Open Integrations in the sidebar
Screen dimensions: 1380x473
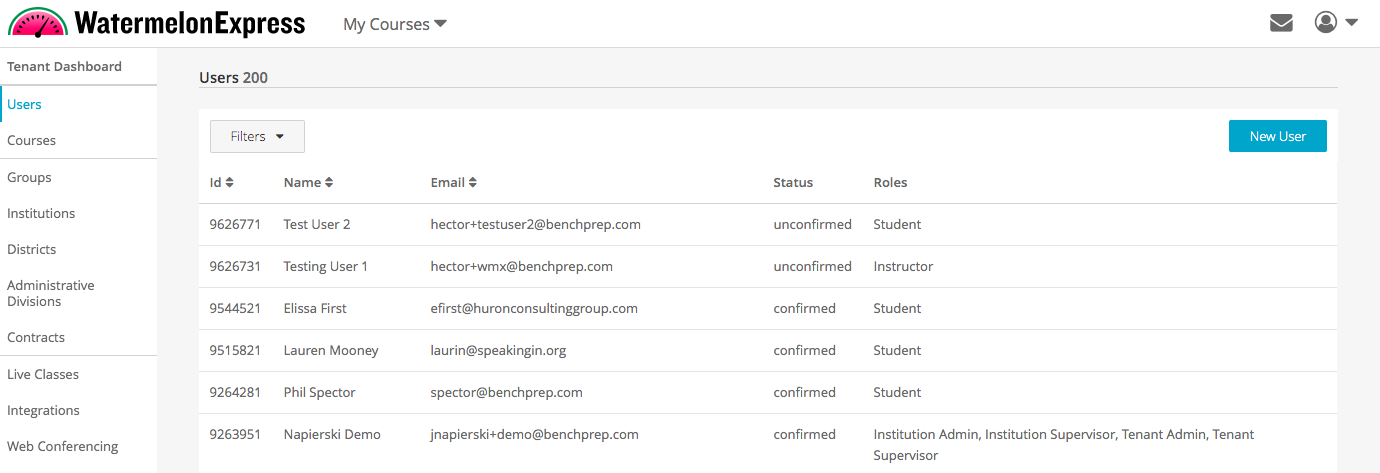pyautogui.click(x=43, y=411)
